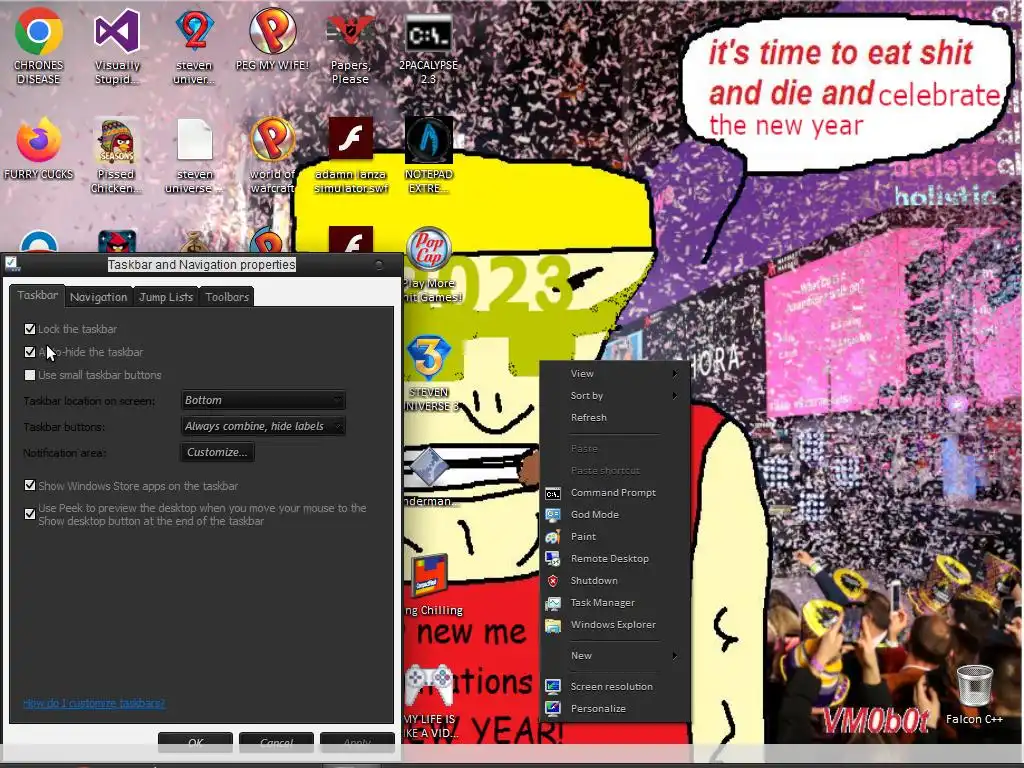Open the PEG MY WIFE! desktop icon

pyautogui.click(x=272, y=31)
